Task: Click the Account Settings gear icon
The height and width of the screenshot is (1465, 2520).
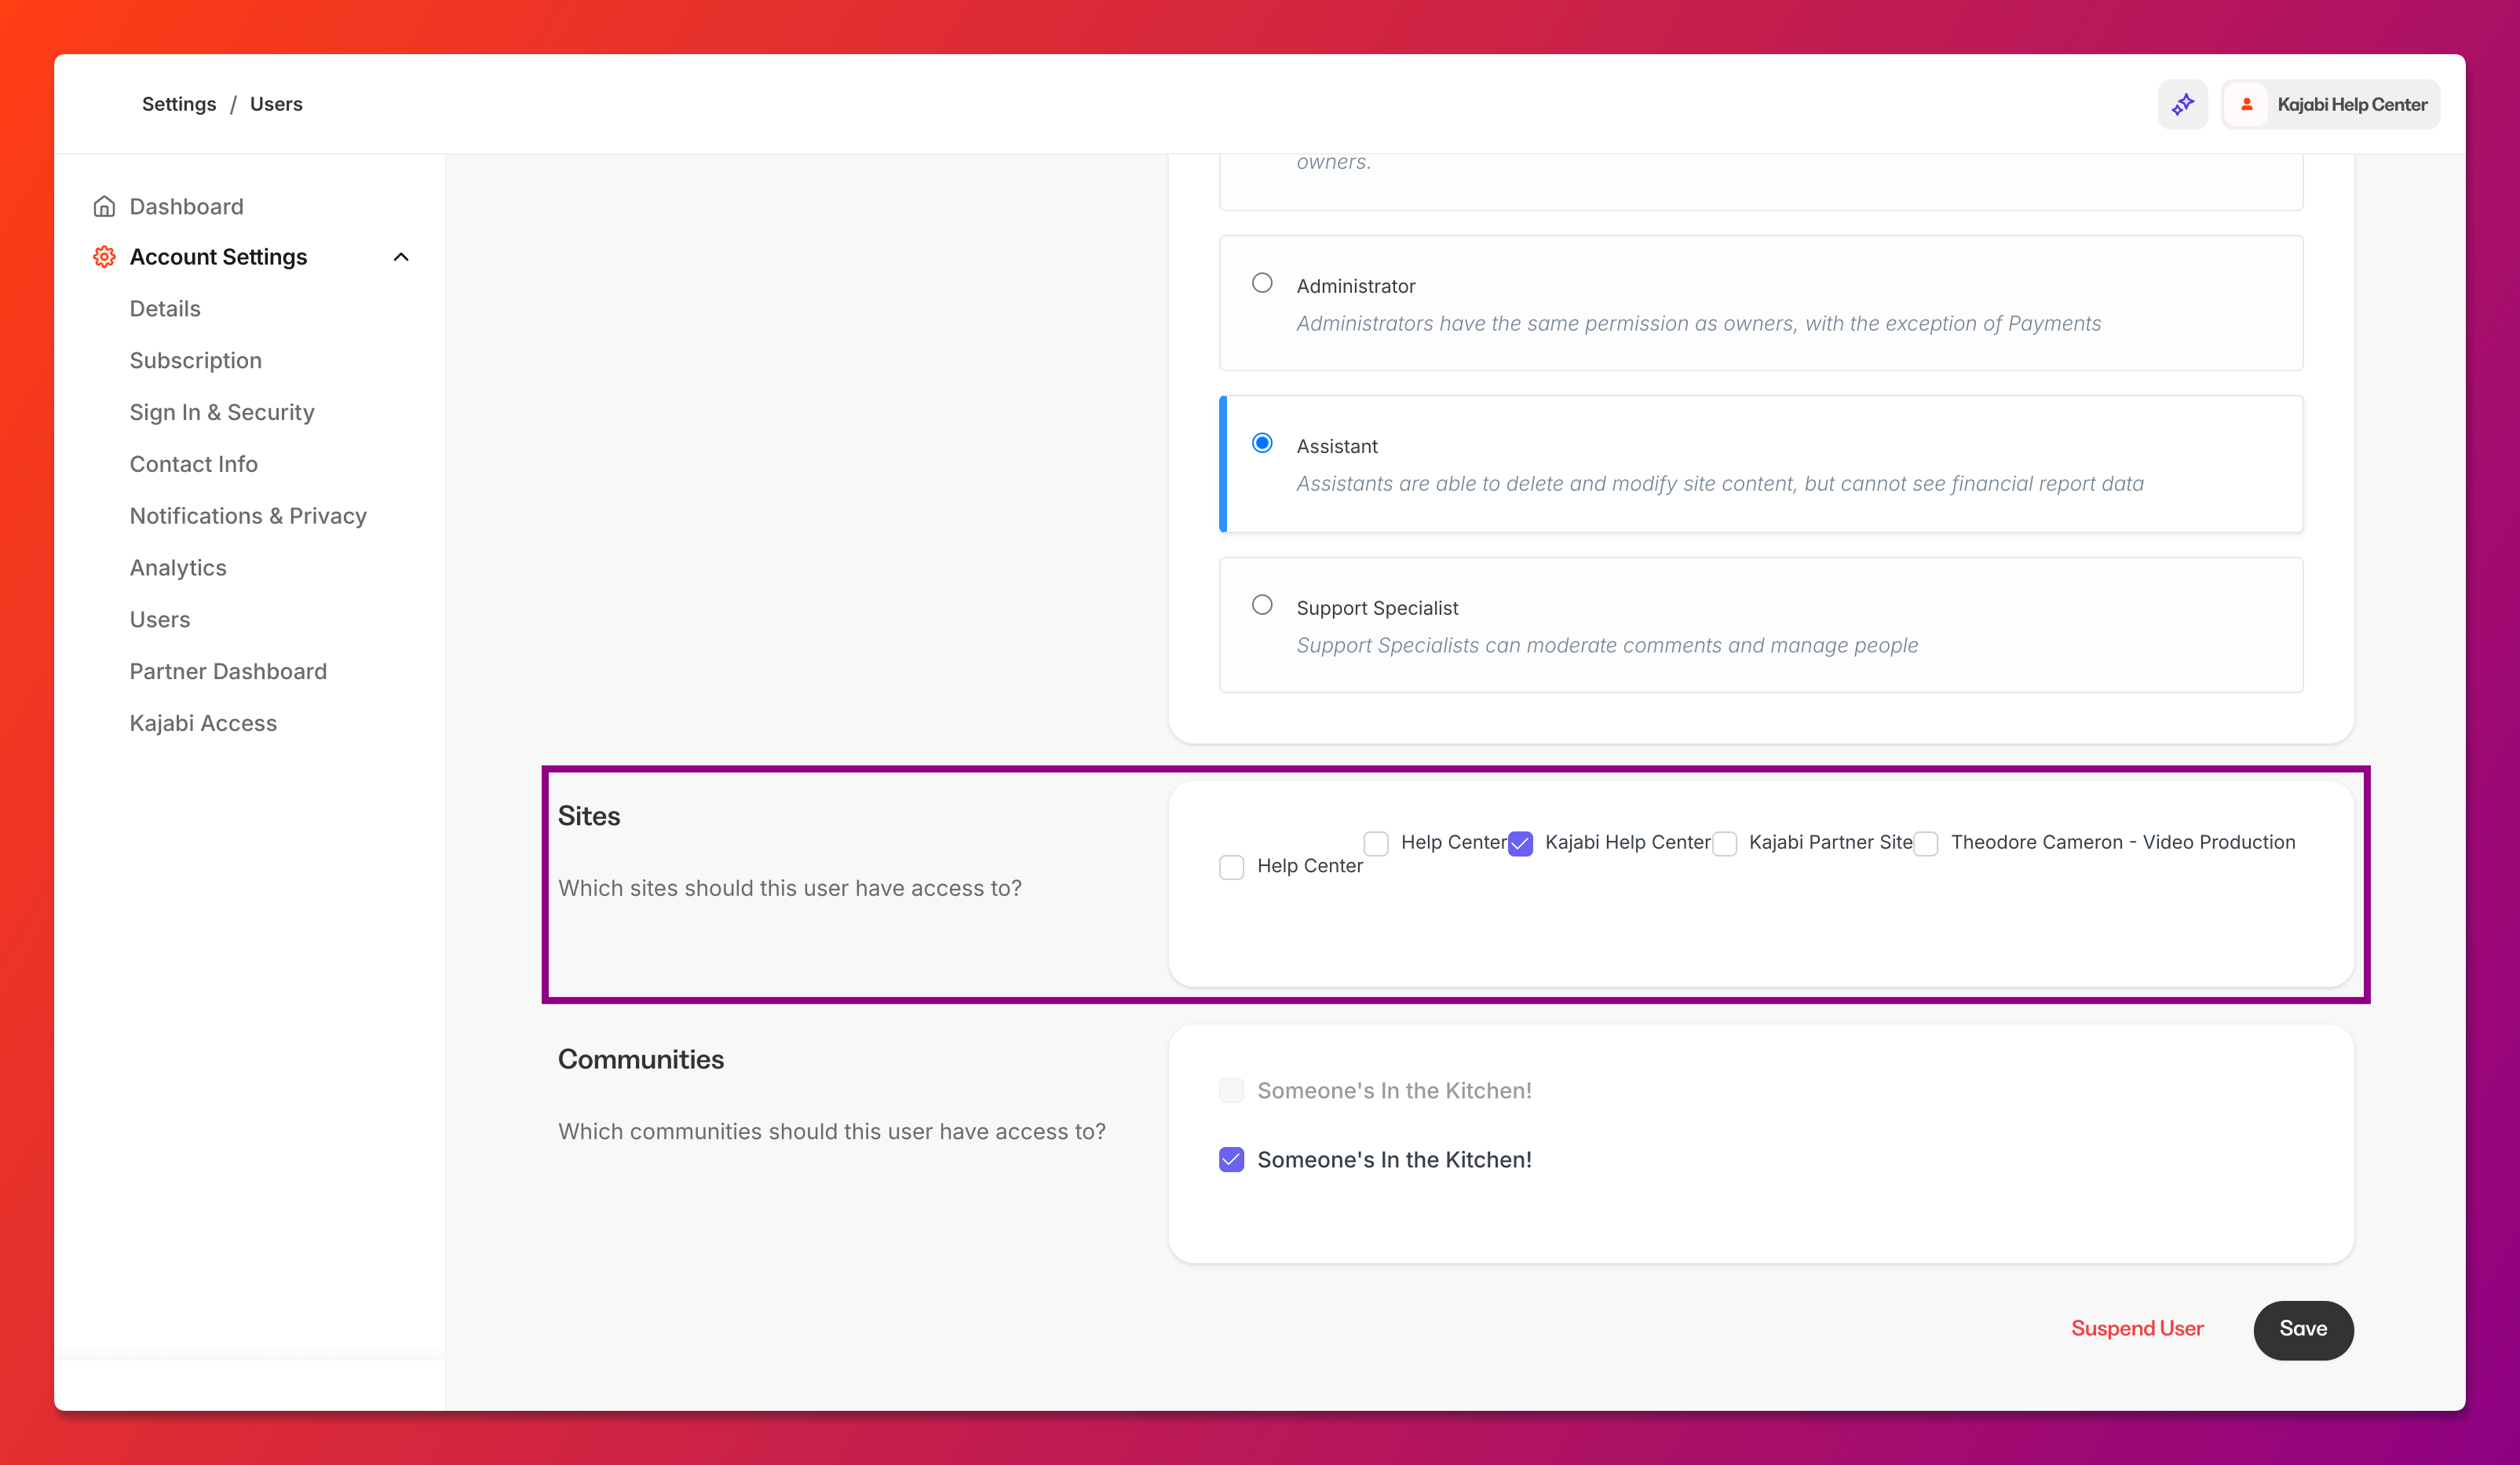Action: pyautogui.click(x=104, y=257)
